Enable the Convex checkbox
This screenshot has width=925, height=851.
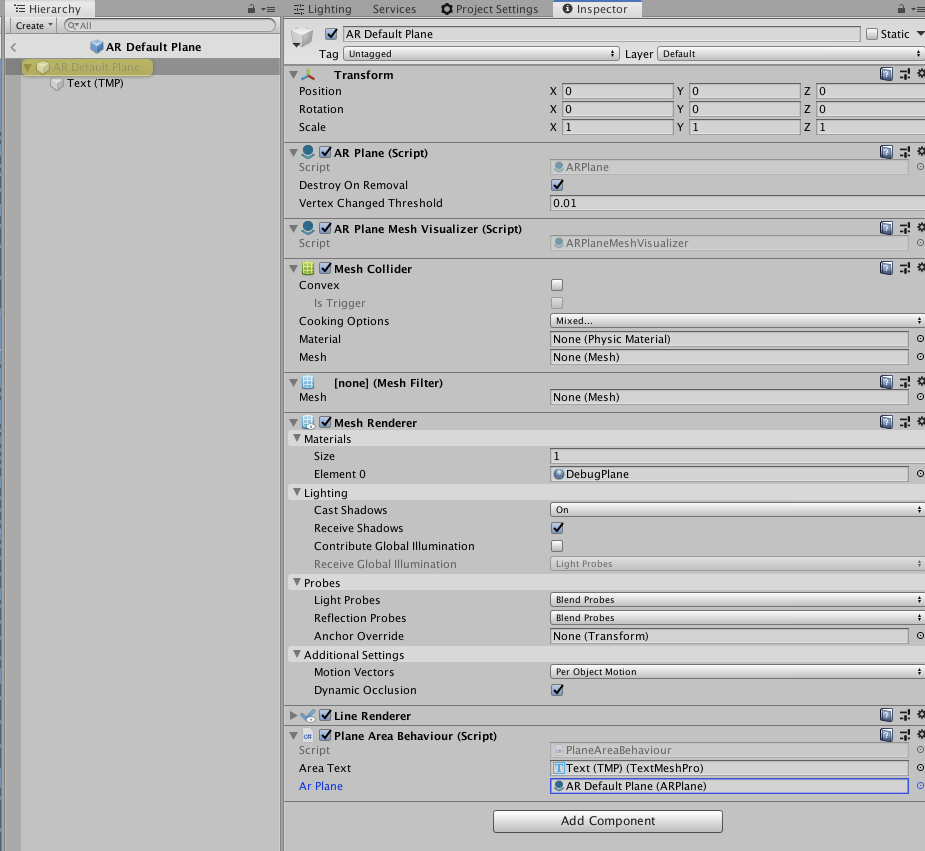tap(557, 285)
